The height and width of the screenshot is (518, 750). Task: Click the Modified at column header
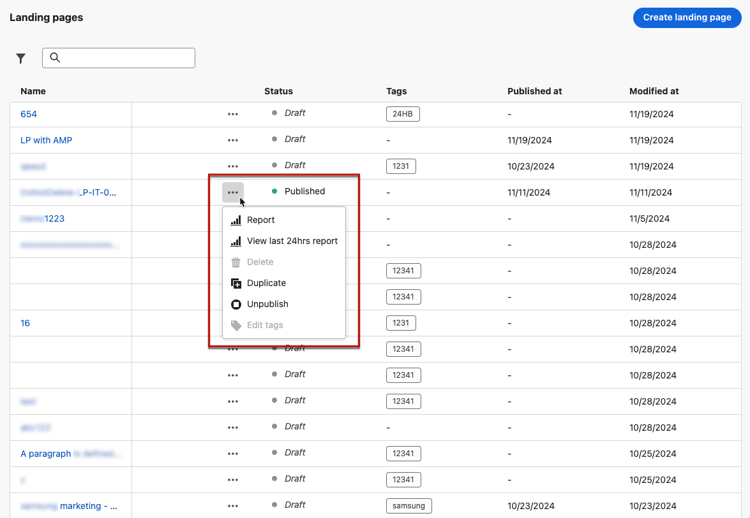(x=654, y=91)
